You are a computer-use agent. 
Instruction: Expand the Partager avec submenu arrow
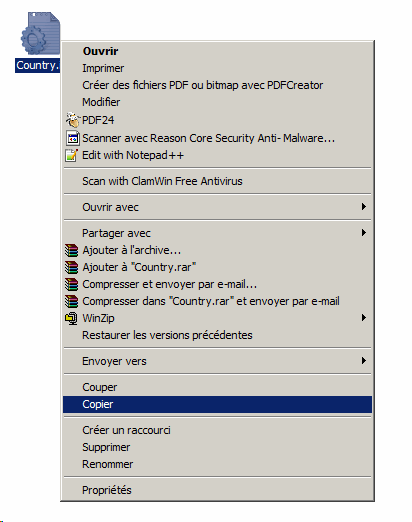[364, 232]
